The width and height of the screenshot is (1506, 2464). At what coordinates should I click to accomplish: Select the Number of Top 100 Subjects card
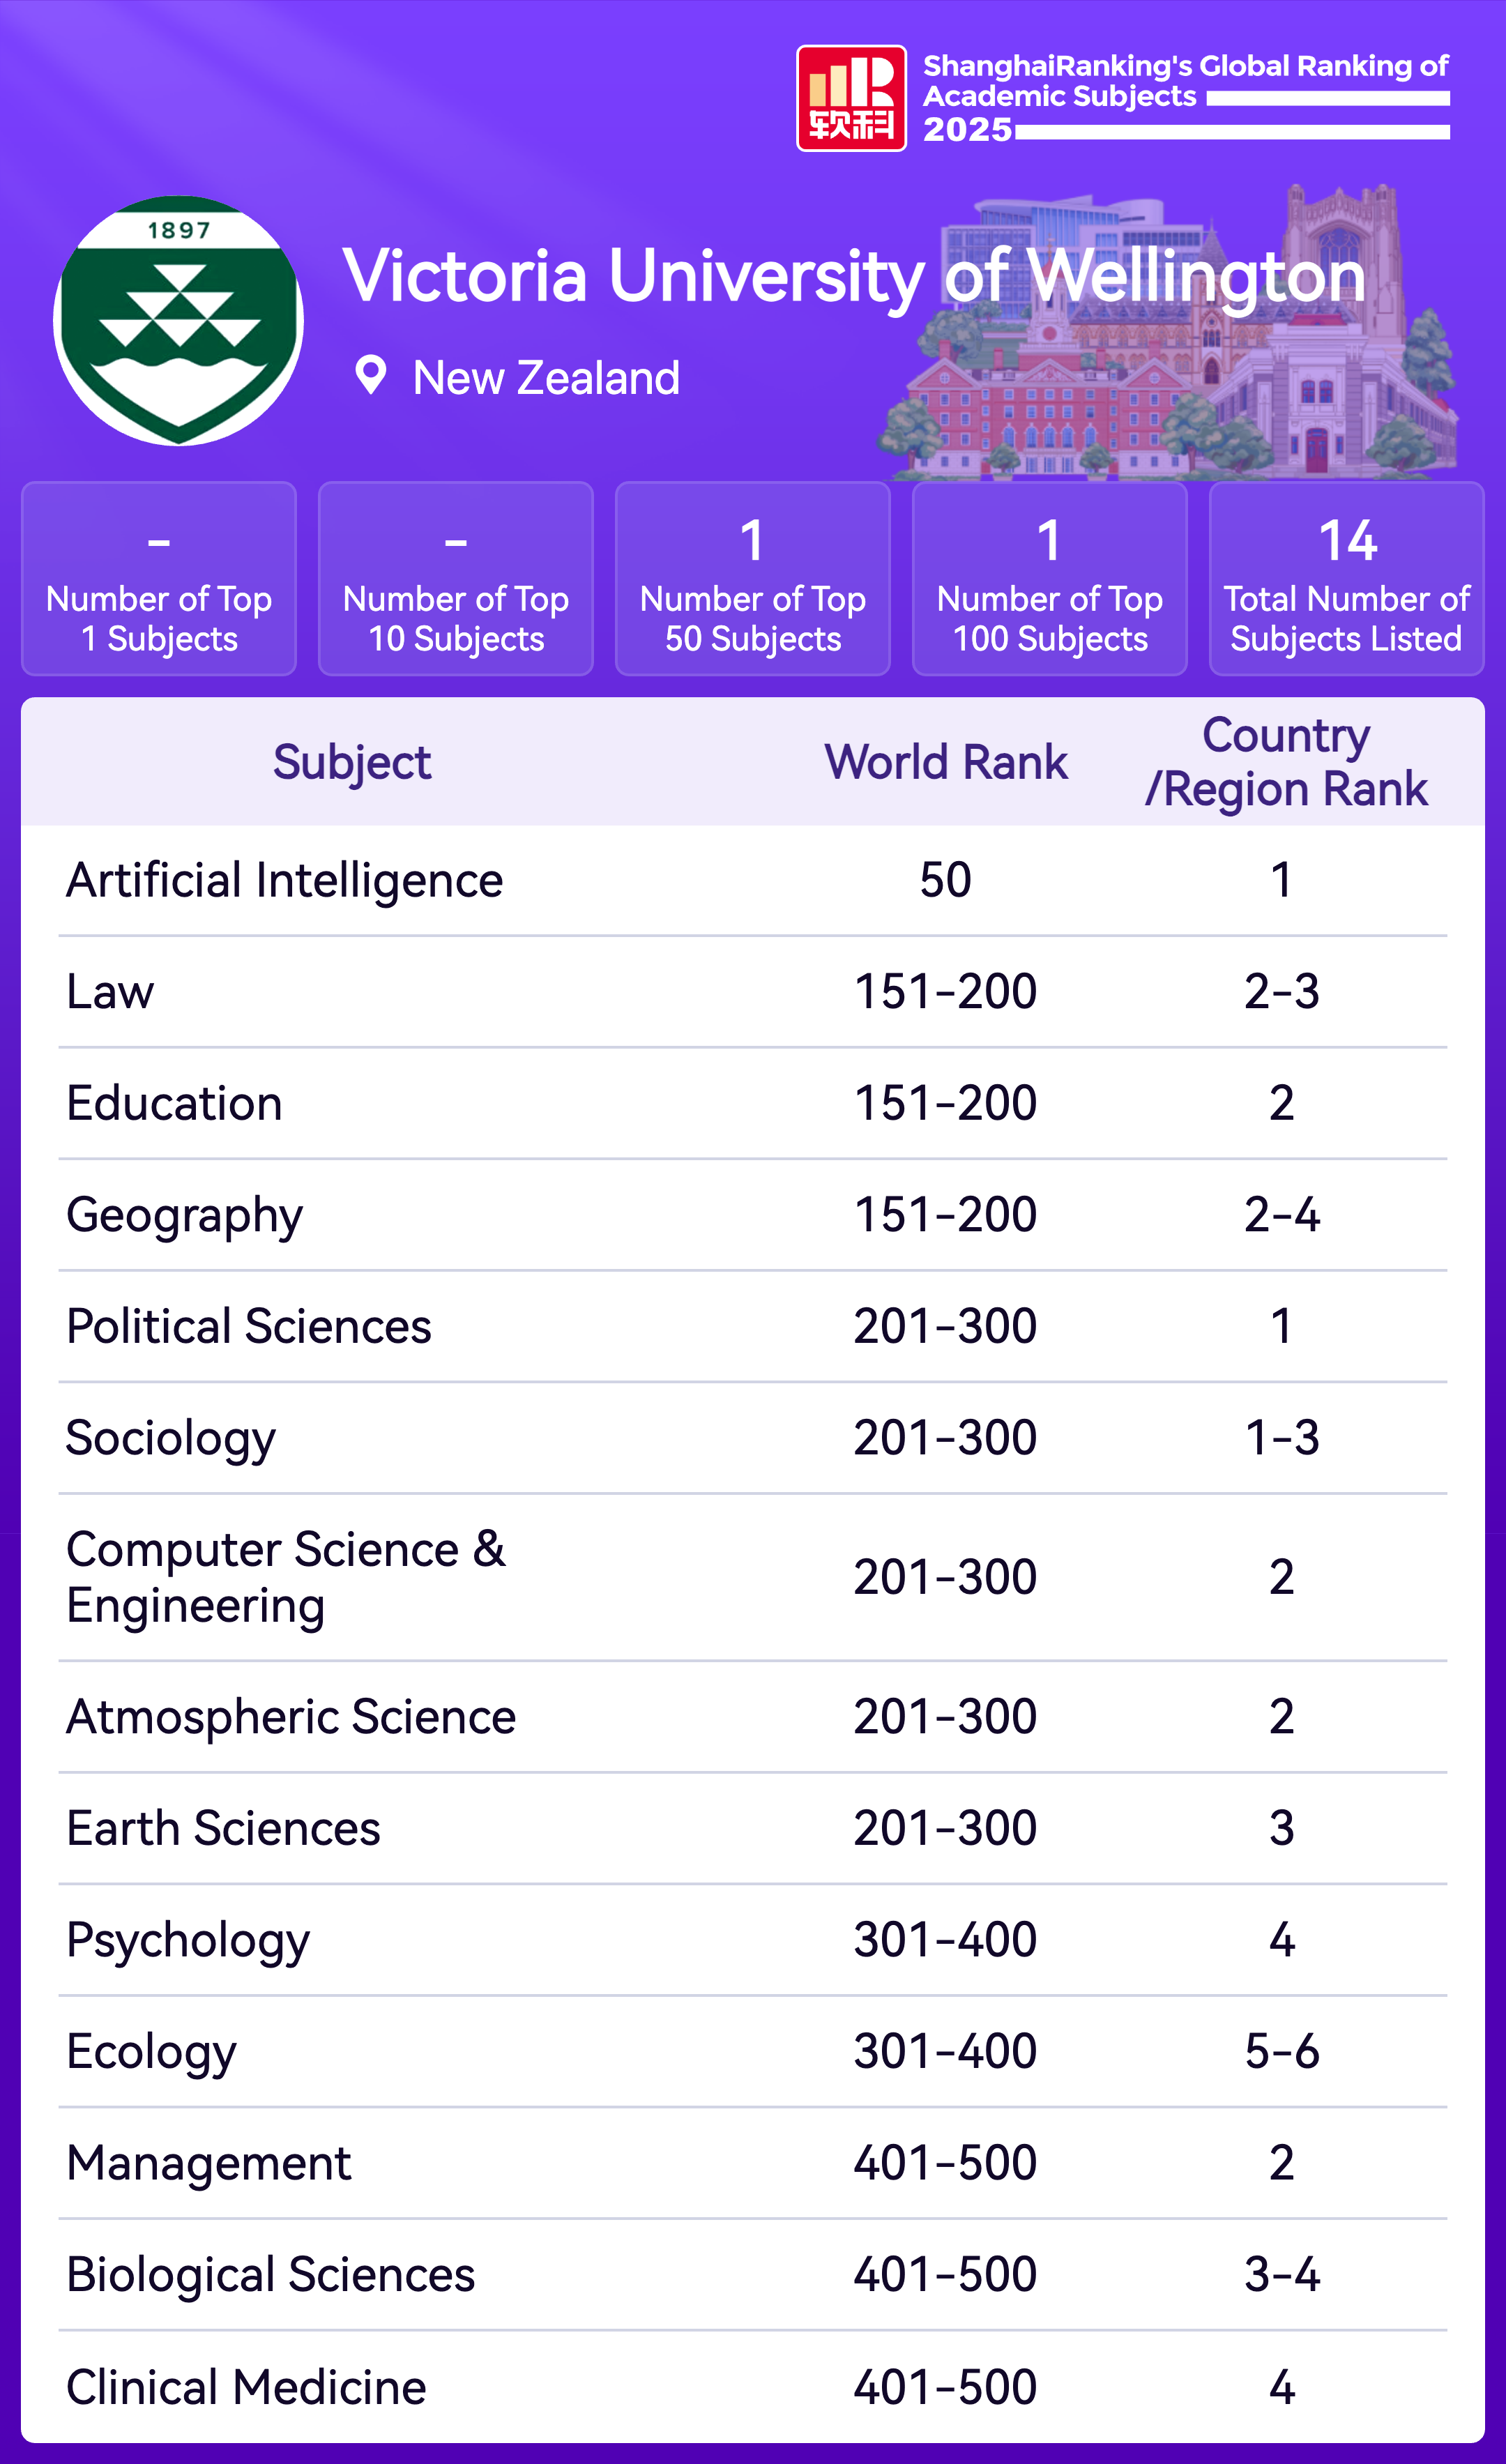pos(1049,579)
